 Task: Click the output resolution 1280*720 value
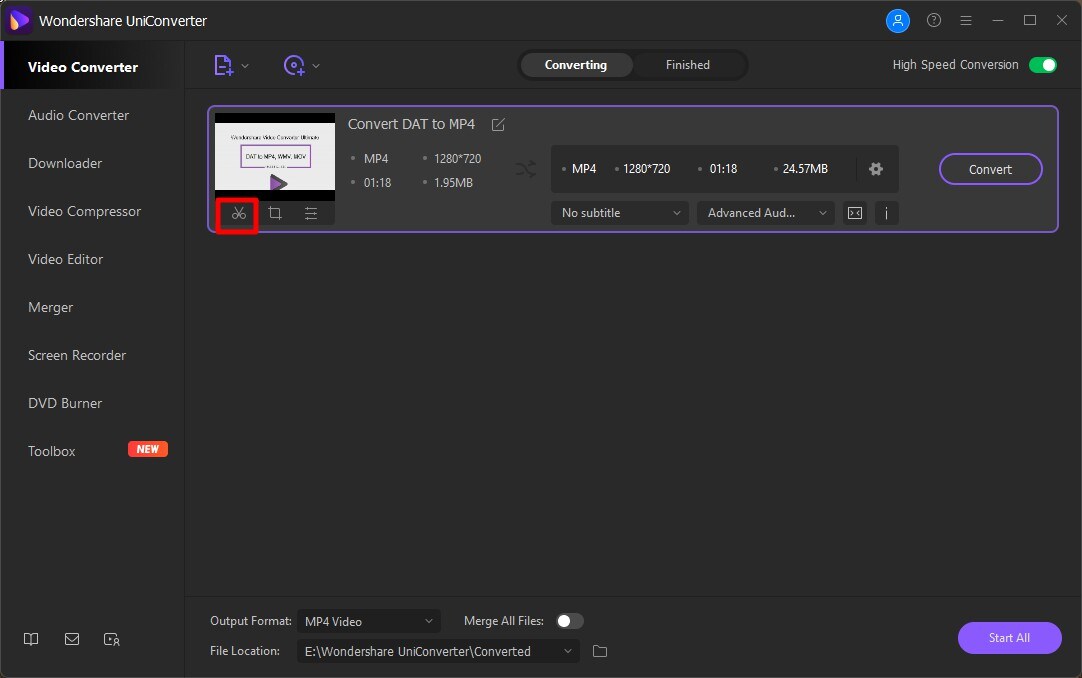pos(647,169)
